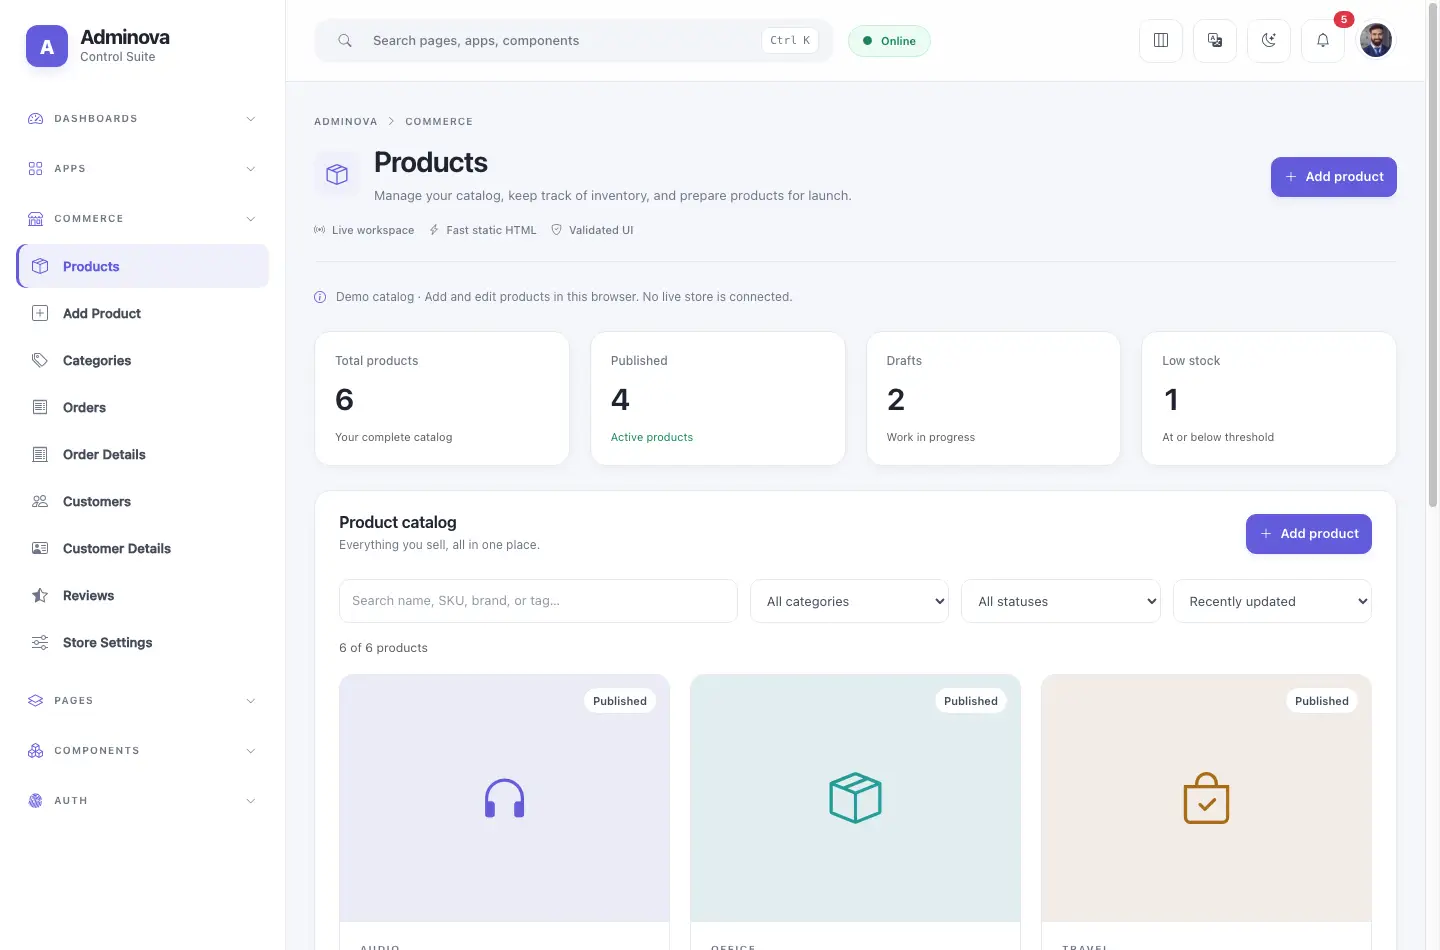Click the demo catalog info icon
Screen dimensions: 1440x950
[320, 297]
